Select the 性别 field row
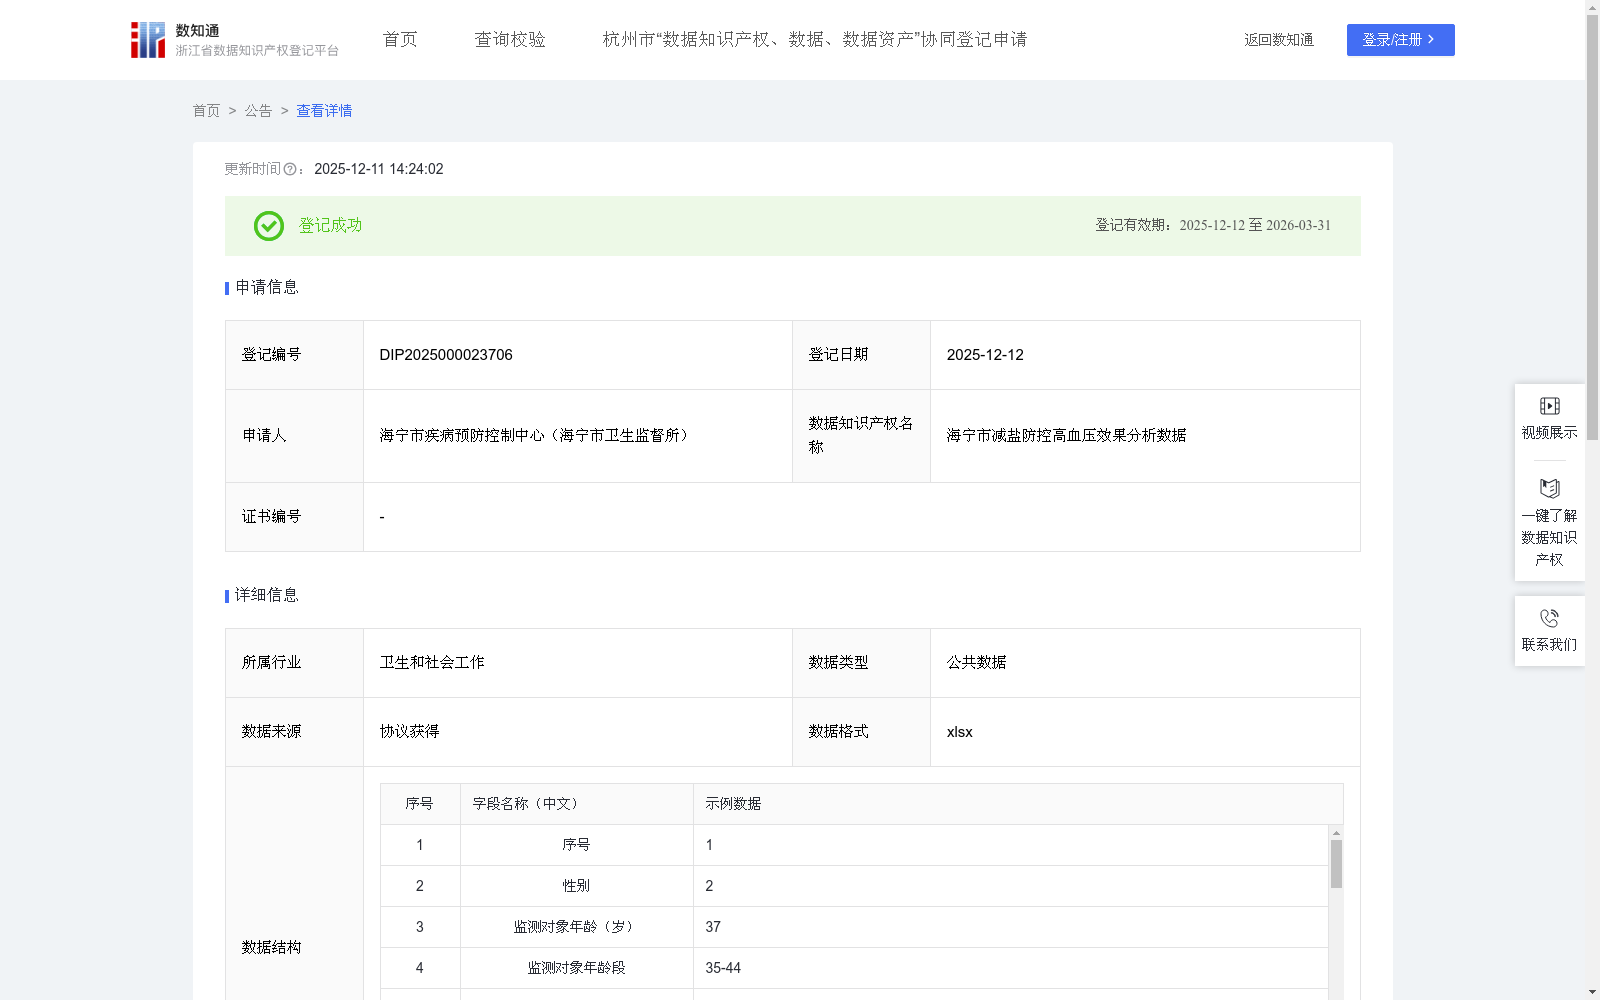 [854, 886]
